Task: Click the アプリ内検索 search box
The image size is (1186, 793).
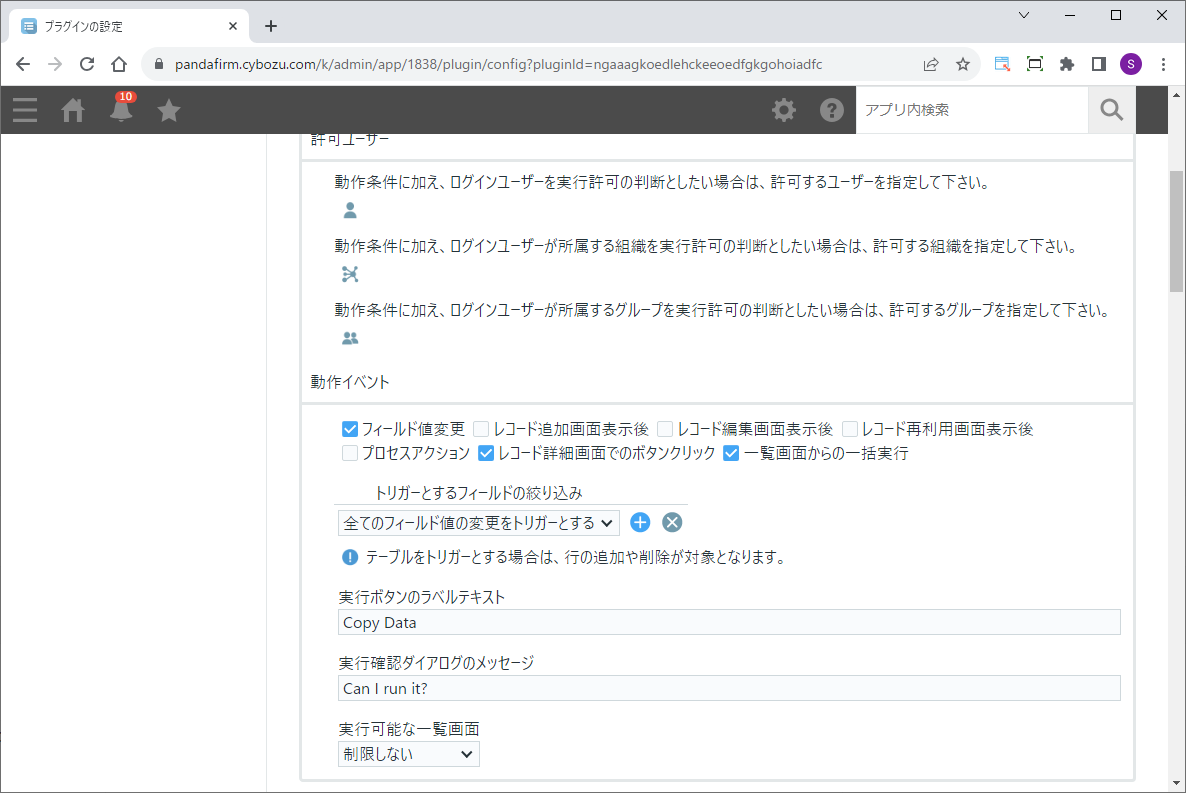Action: [970, 110]
